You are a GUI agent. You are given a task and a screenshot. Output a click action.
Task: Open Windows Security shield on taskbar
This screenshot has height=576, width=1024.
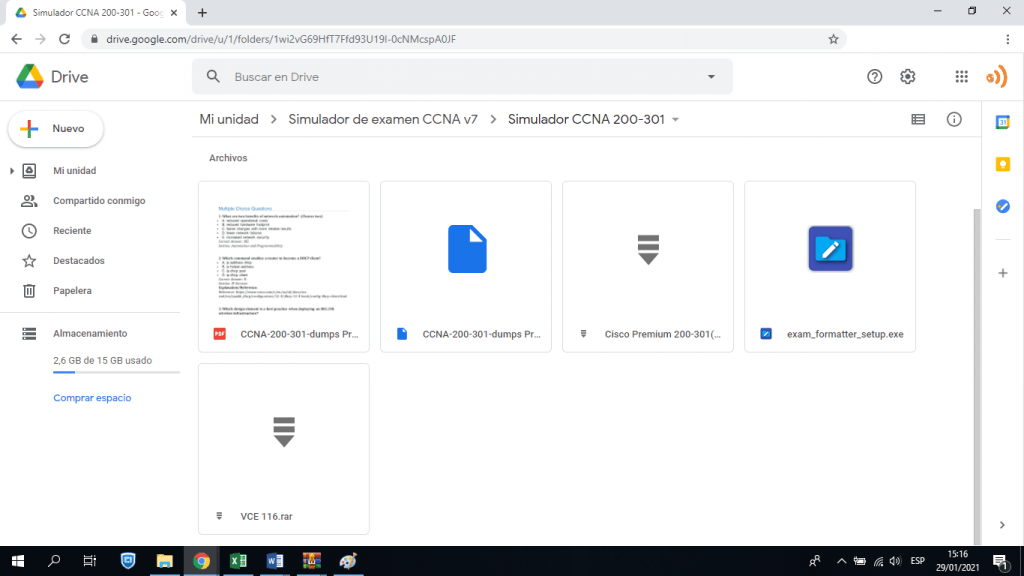[128, 561]
